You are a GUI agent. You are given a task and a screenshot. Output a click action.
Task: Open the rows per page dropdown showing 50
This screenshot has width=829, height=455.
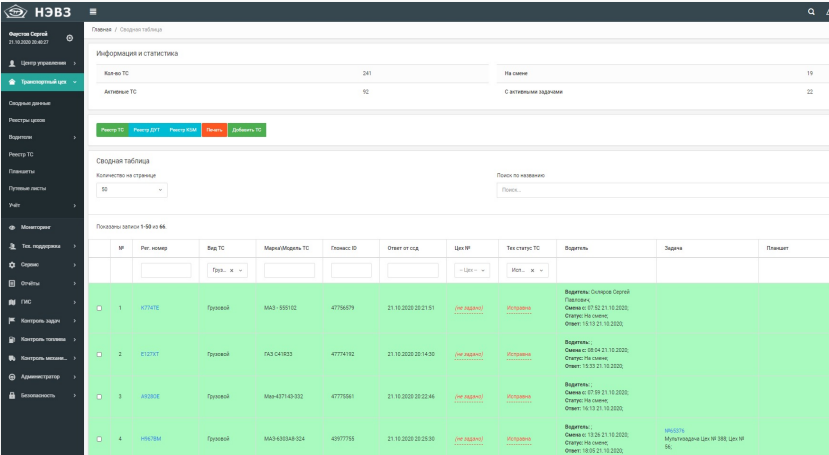[131, 189]
